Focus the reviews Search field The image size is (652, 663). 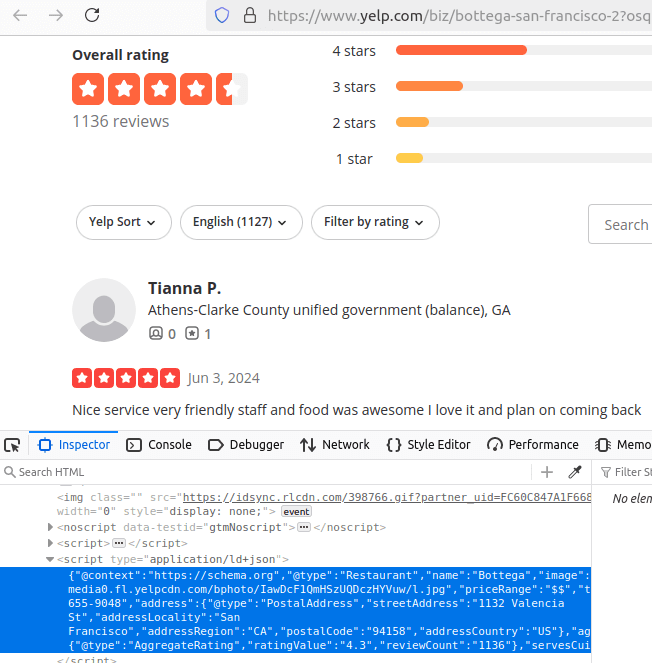point(620,224)
